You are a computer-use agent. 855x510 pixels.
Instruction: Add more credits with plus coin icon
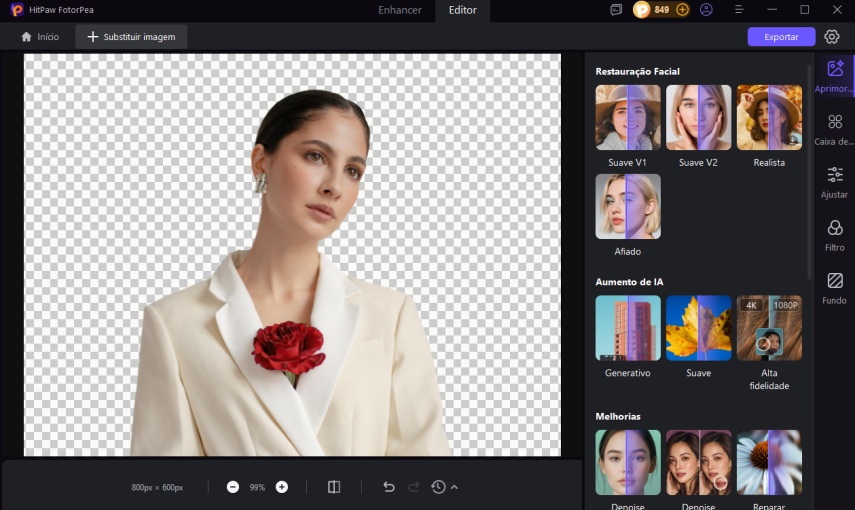(683, 10)
